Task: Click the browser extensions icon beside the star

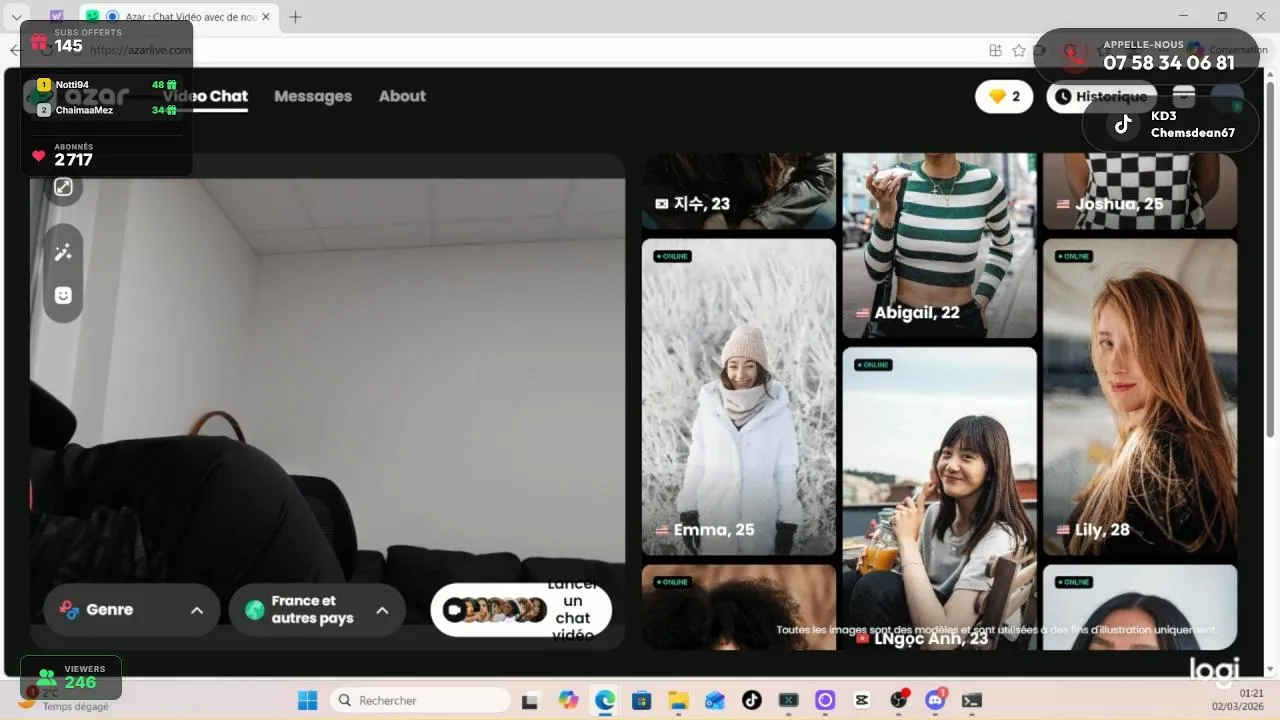Action: (x=995, y=50)
